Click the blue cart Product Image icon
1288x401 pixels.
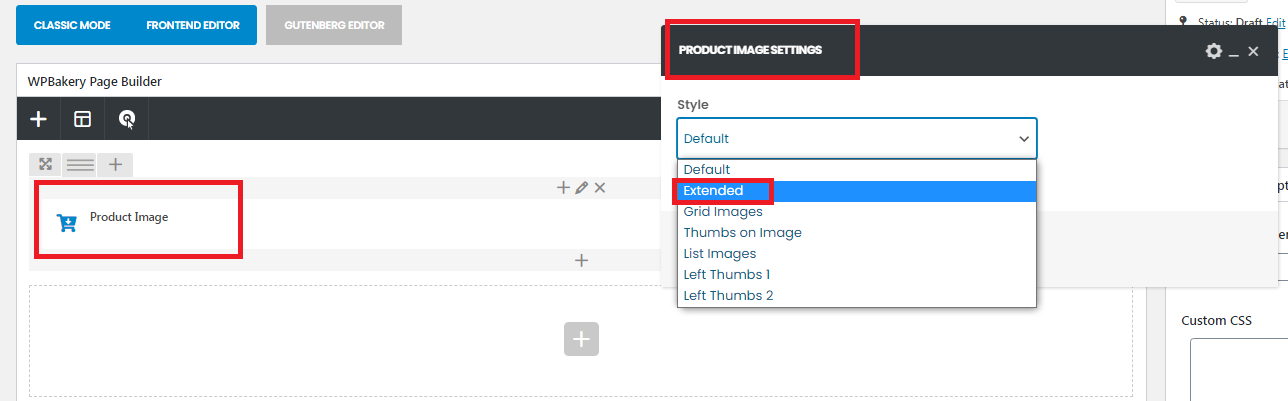67,222
